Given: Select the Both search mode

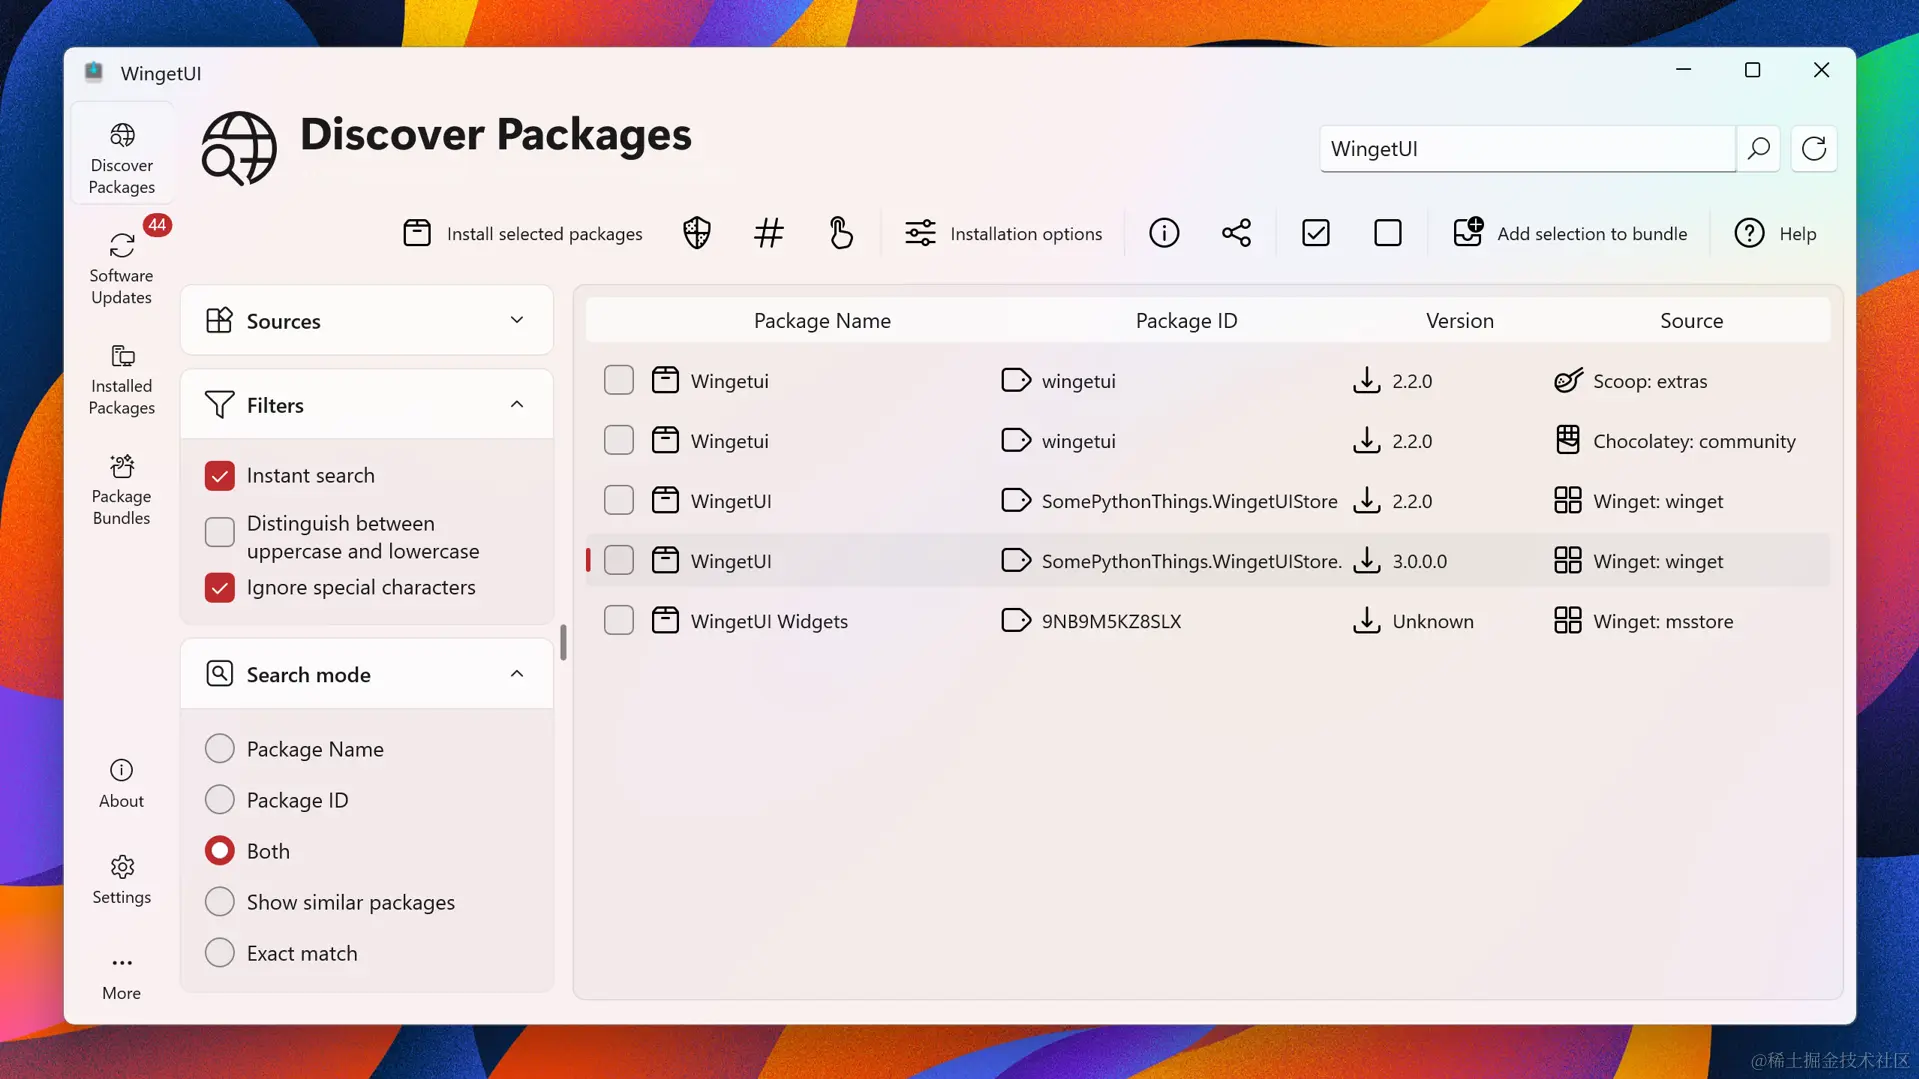Looking at the screenshot, I should [x=220, y=850].
